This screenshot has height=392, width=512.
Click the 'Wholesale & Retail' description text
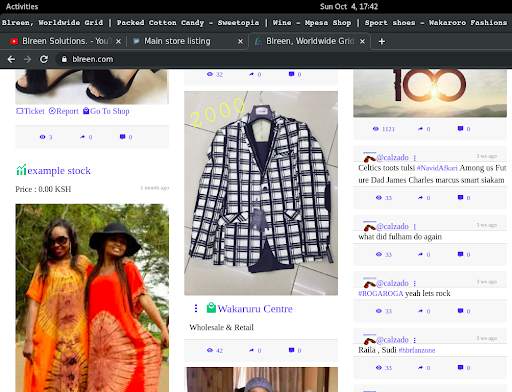click(x=221, y=327)
